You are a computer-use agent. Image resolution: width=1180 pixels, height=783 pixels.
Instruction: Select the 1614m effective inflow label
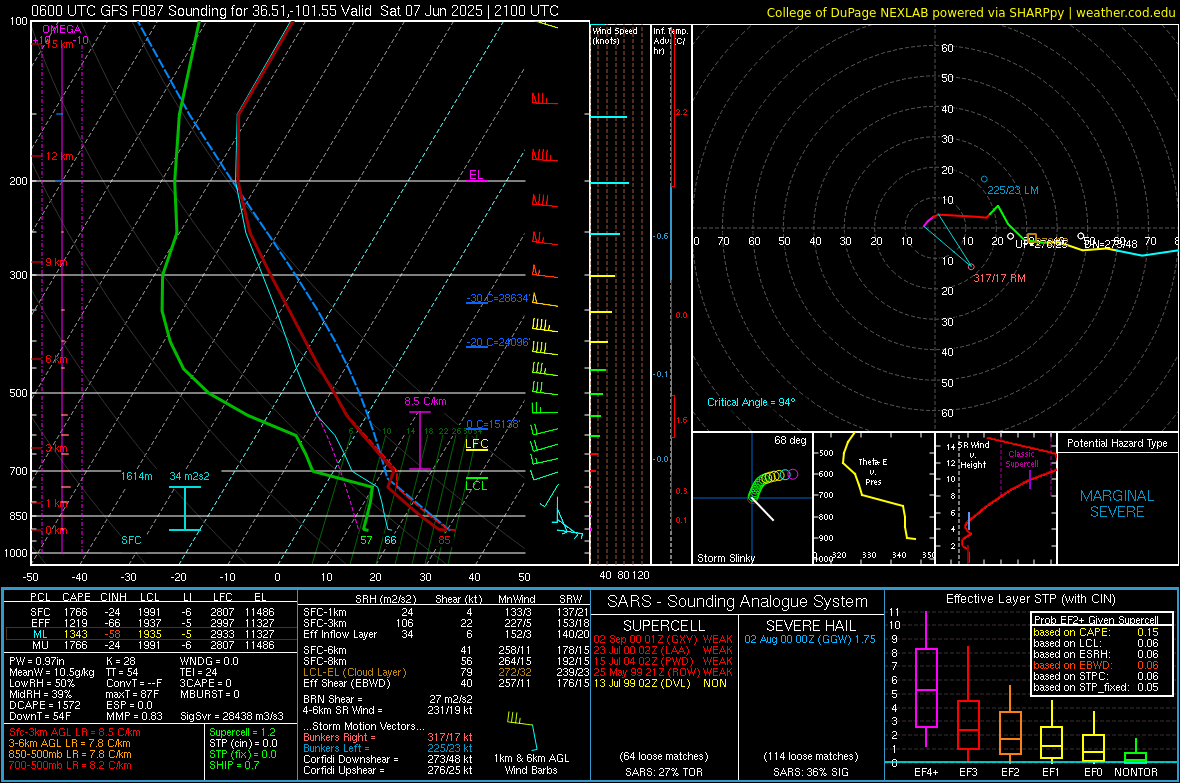136,477
